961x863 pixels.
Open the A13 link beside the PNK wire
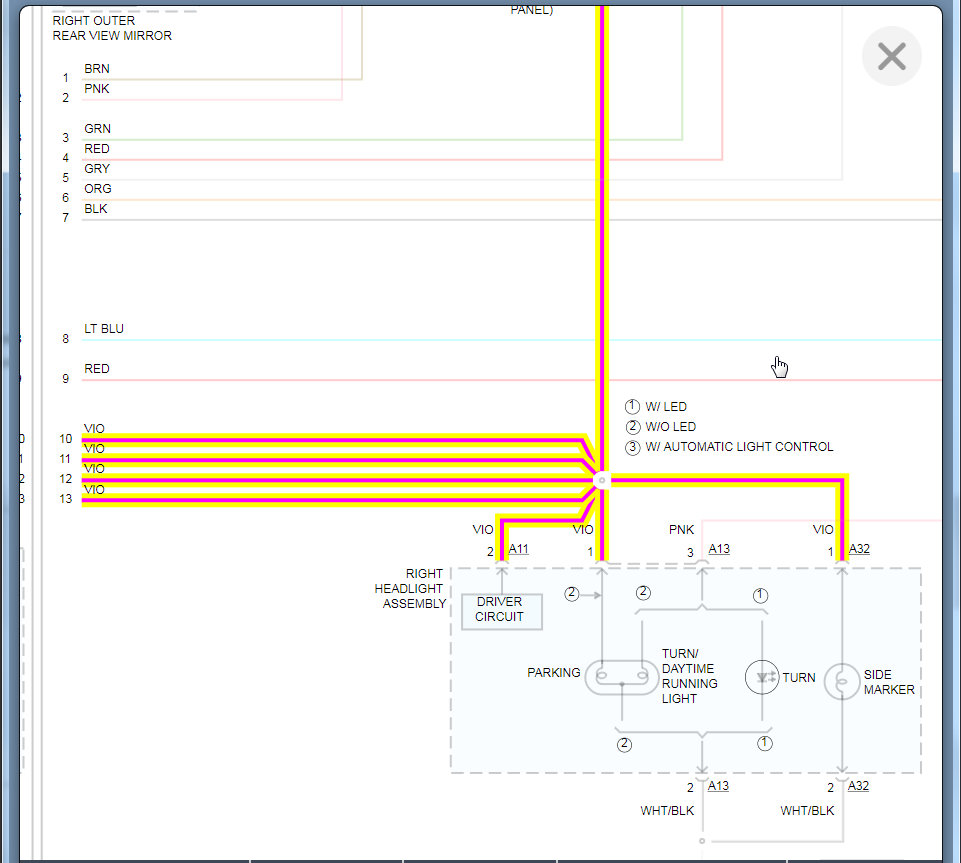coord(719,549)
